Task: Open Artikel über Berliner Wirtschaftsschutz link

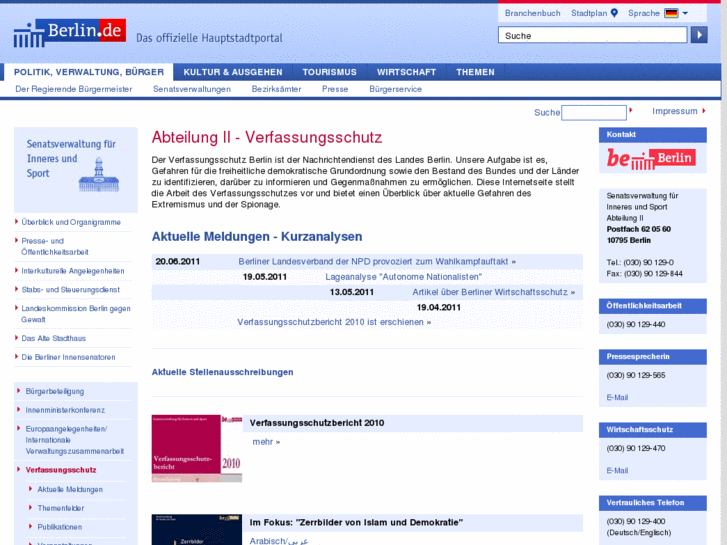Action: 493,292
